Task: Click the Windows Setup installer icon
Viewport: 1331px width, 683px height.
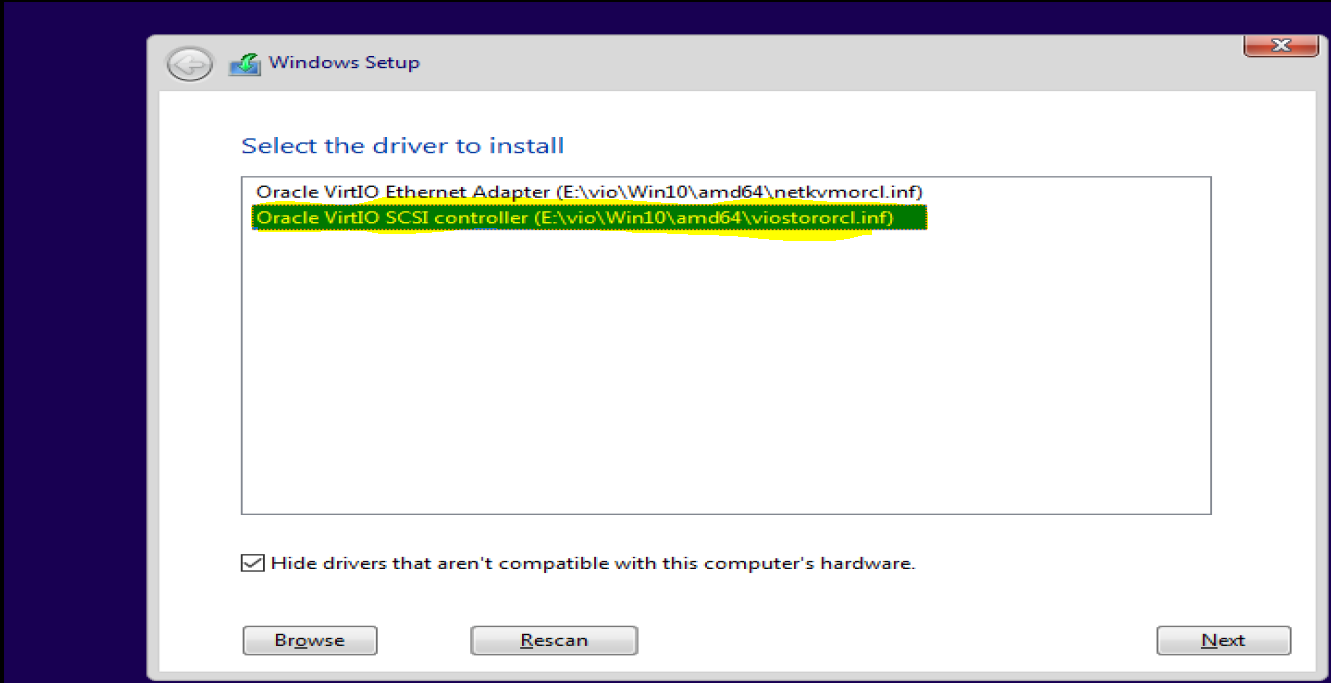Action: [245, 64]
